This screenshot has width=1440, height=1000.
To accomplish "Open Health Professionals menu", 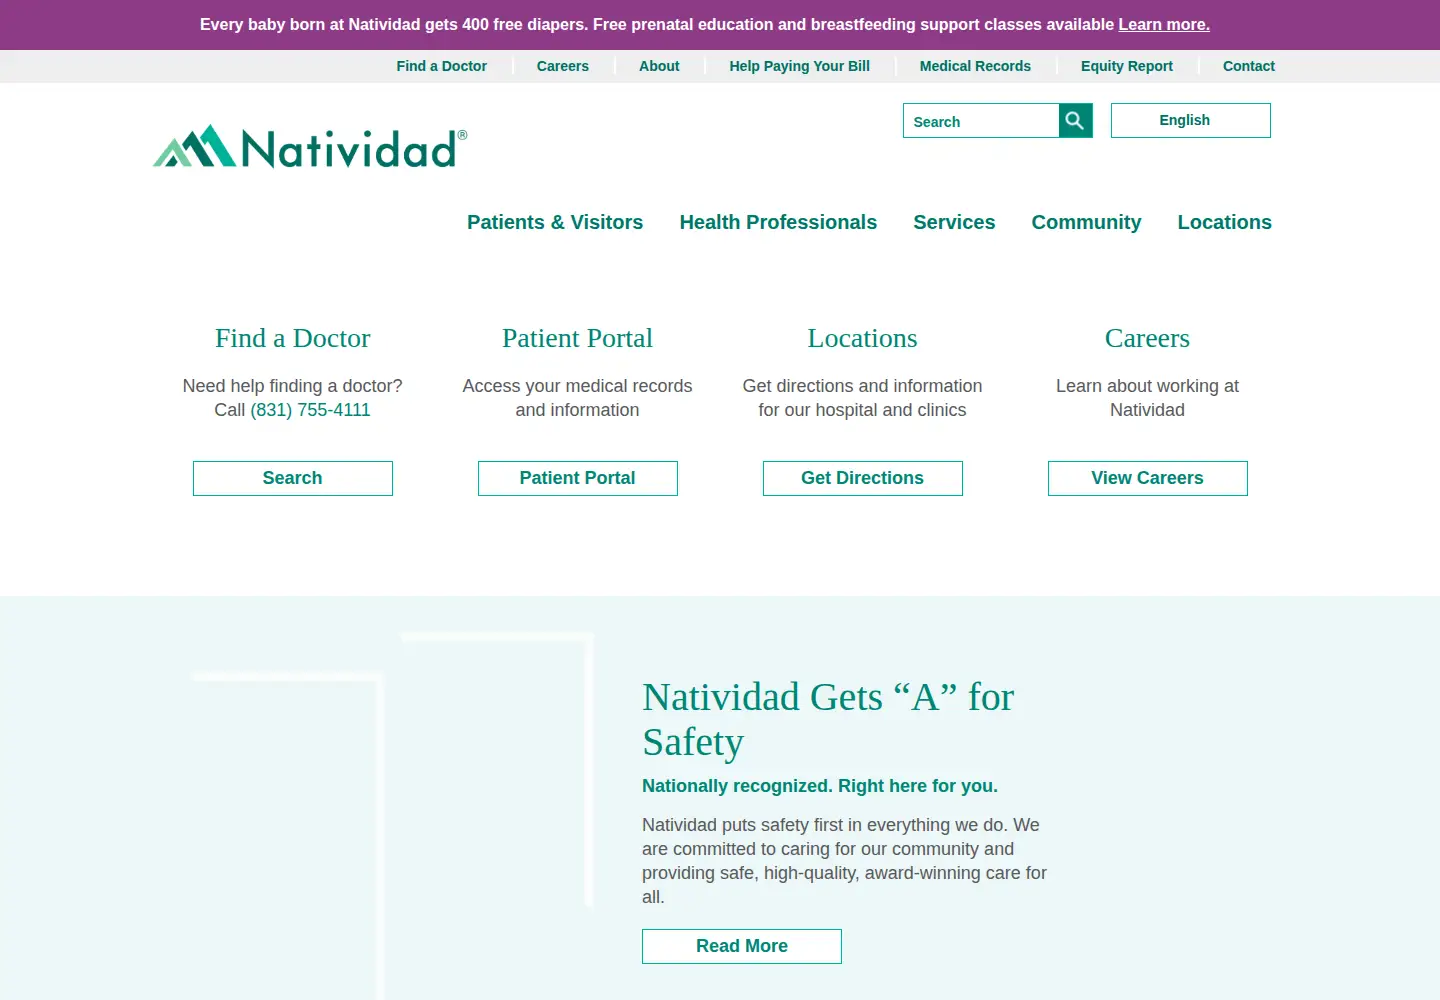I will 778,222.
